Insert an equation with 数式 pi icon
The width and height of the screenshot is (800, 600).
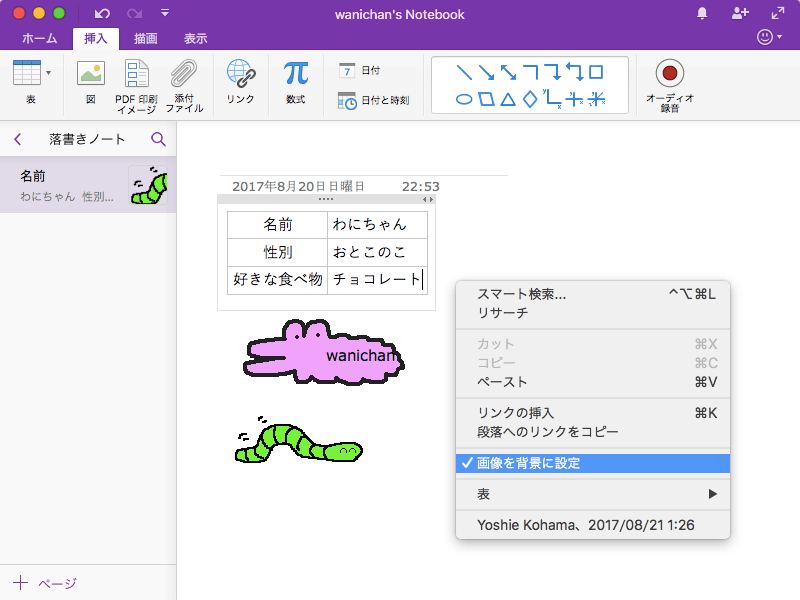296,82
